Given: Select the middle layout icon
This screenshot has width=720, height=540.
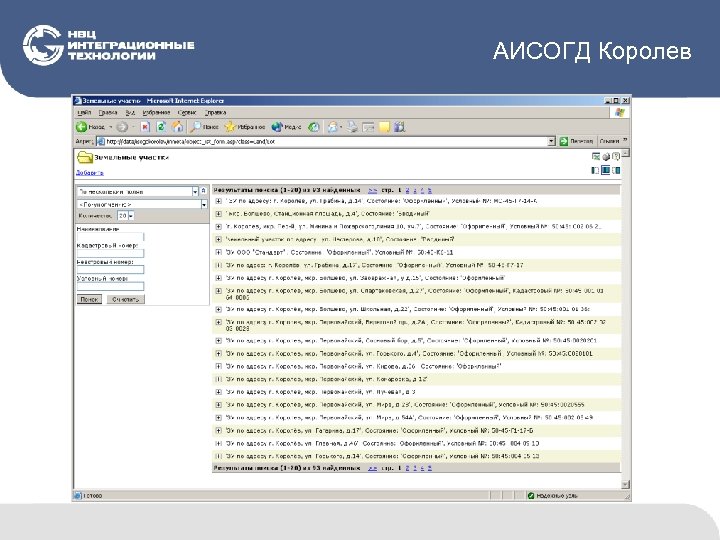Looking at the screenshot, I should (x=606, y=170).
